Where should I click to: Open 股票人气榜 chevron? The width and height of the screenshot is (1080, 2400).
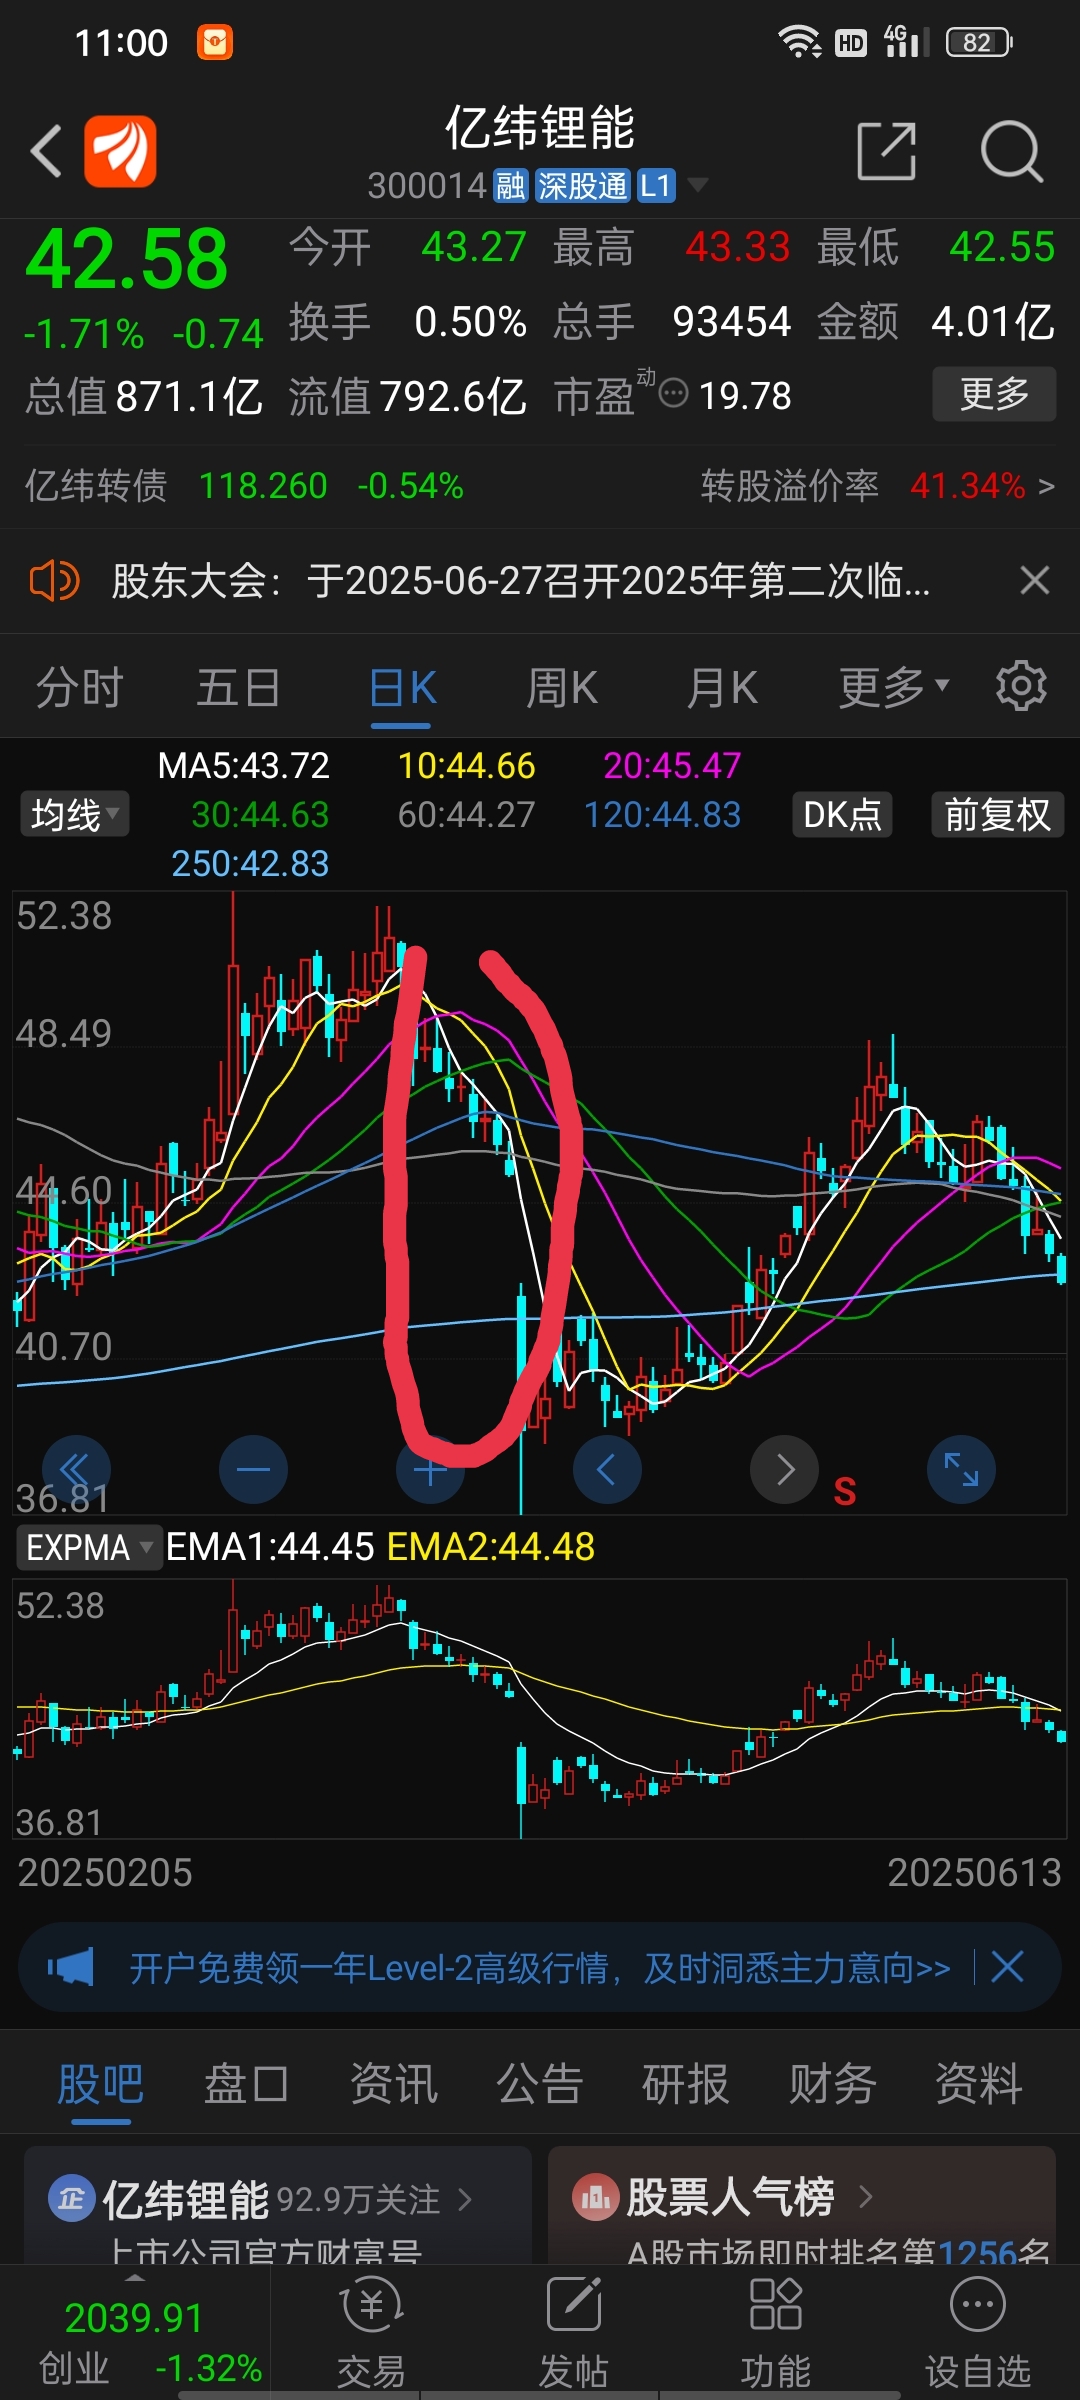click(x=866, y=2197)
